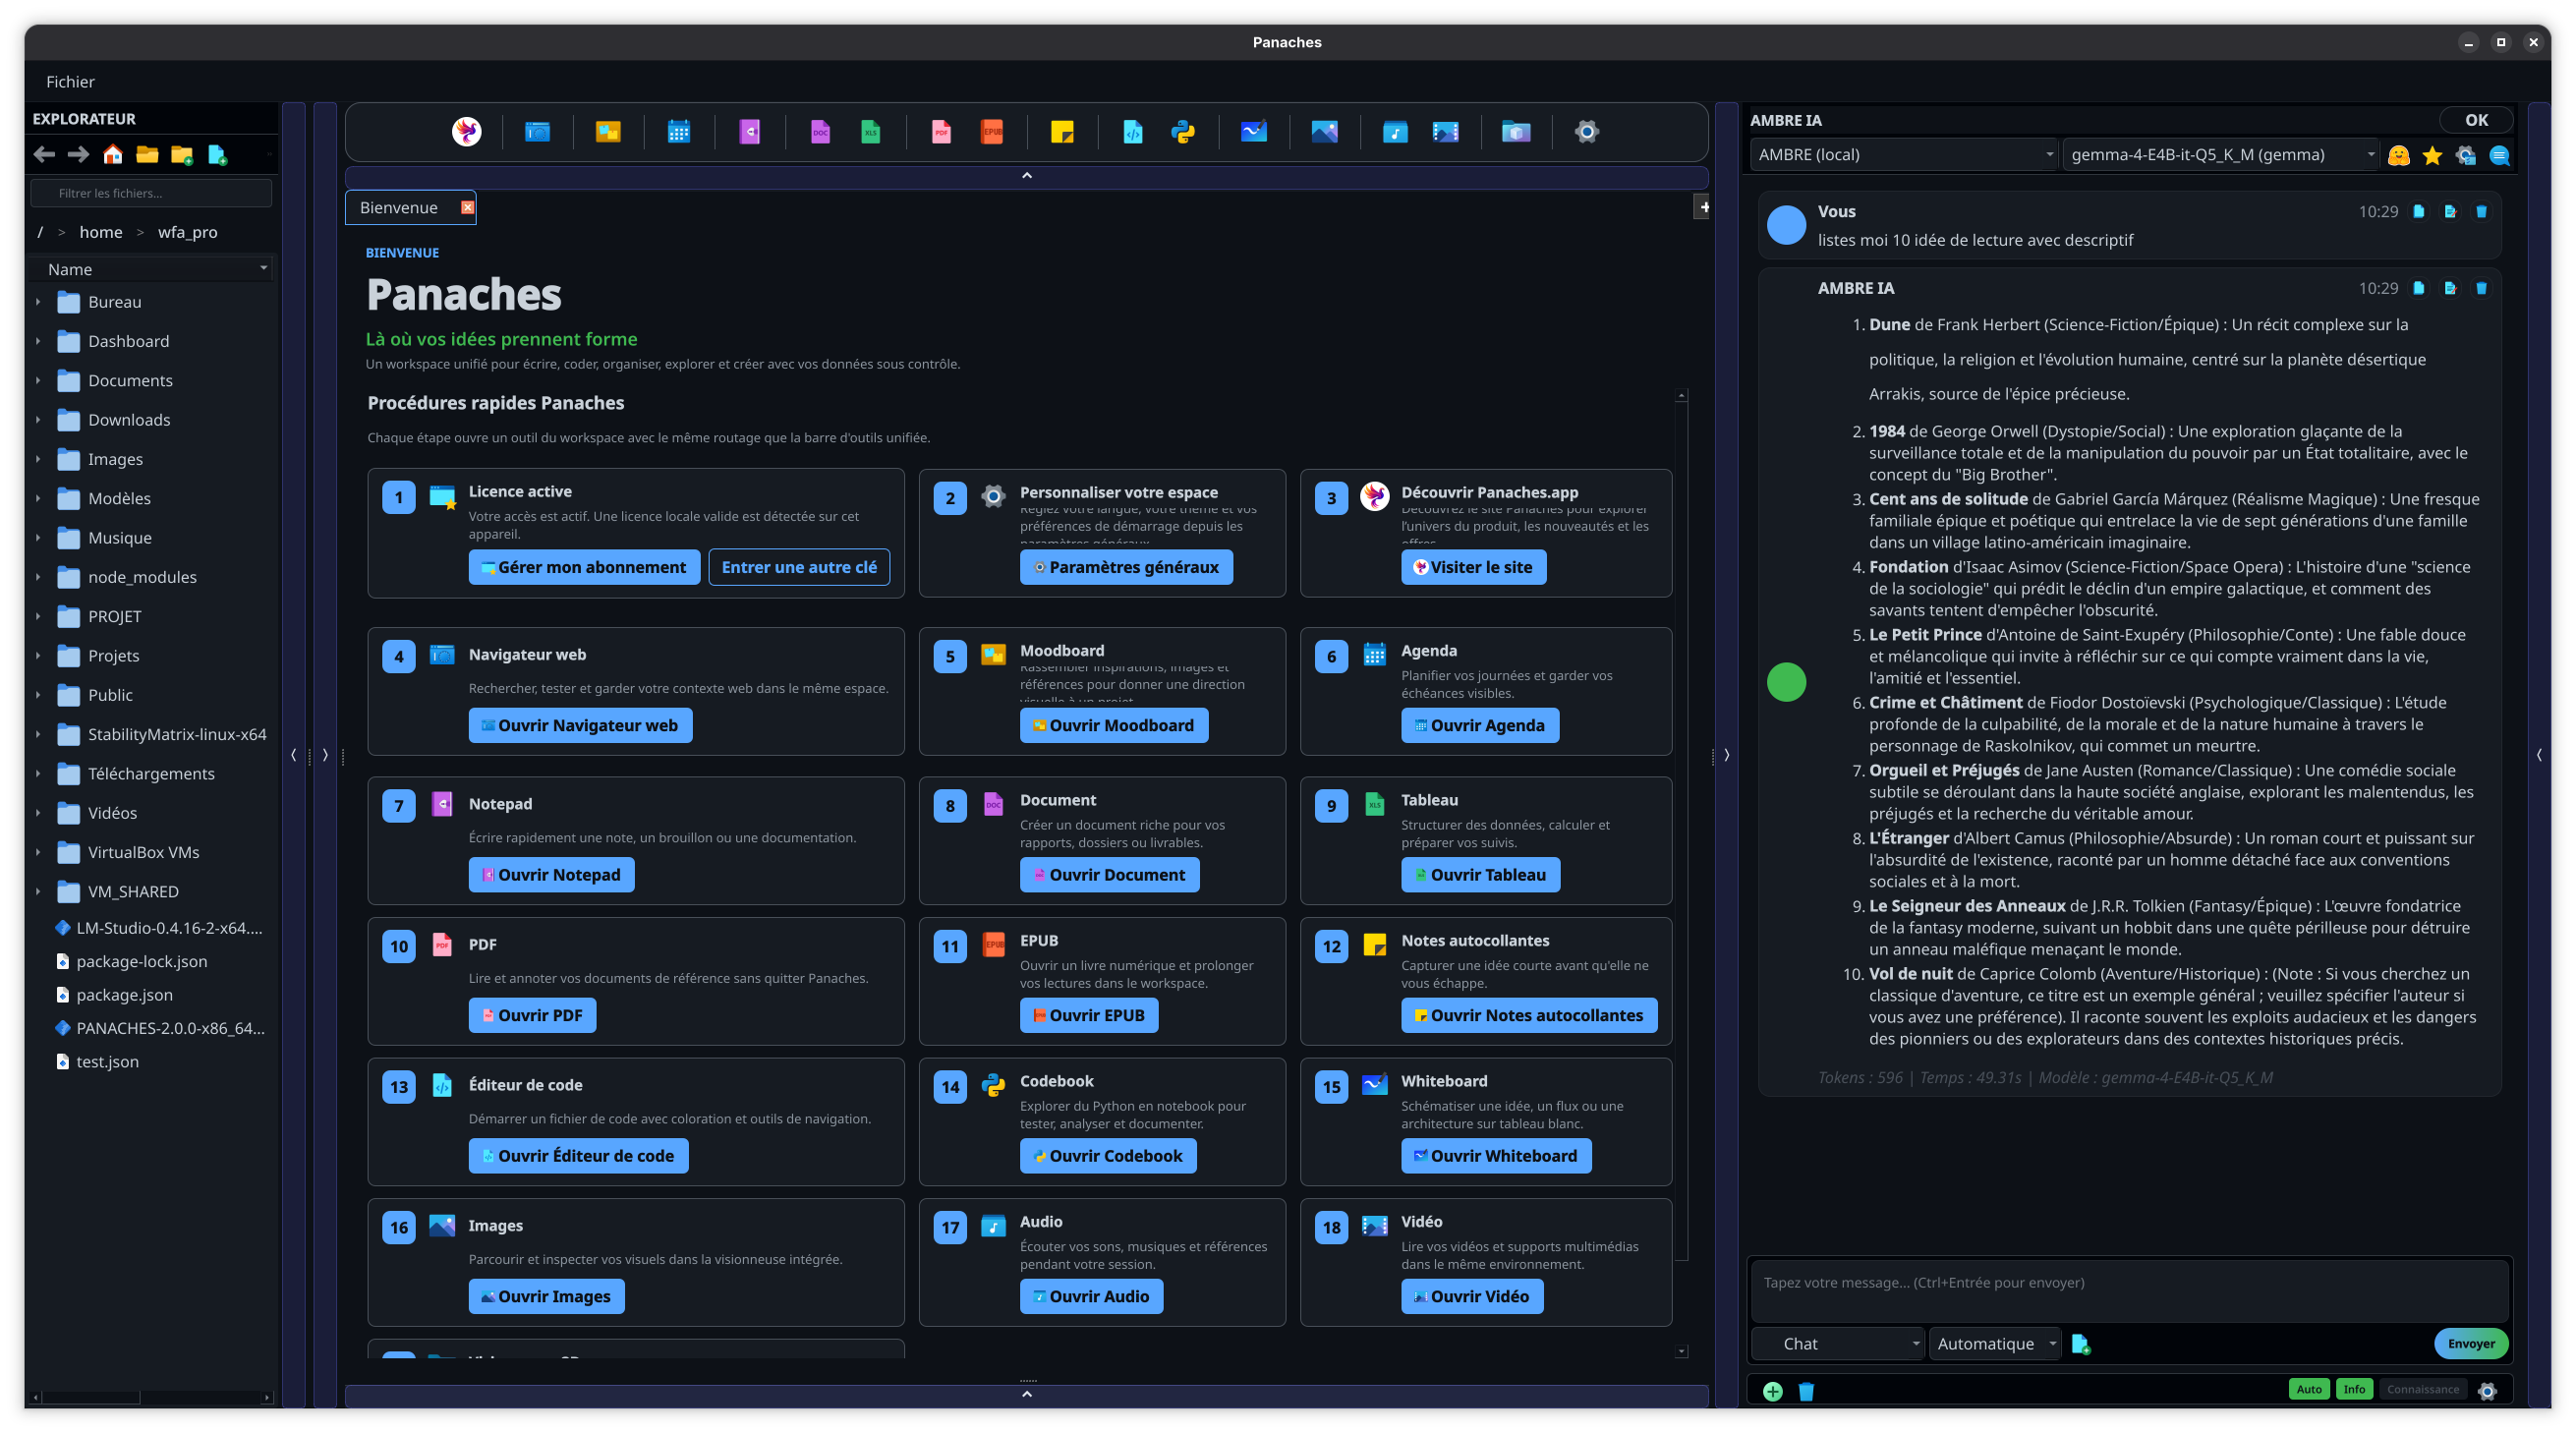Open the PDF reader toolbar icon
The image size is (2576, 1433).
[x=941, y=131]
